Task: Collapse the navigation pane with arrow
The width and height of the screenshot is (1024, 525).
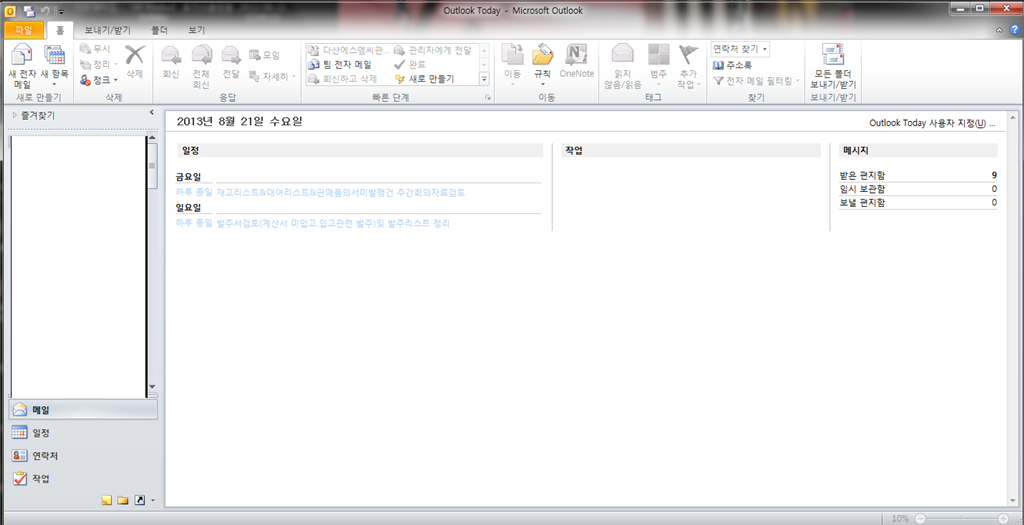Action: [x=152, y=113]
